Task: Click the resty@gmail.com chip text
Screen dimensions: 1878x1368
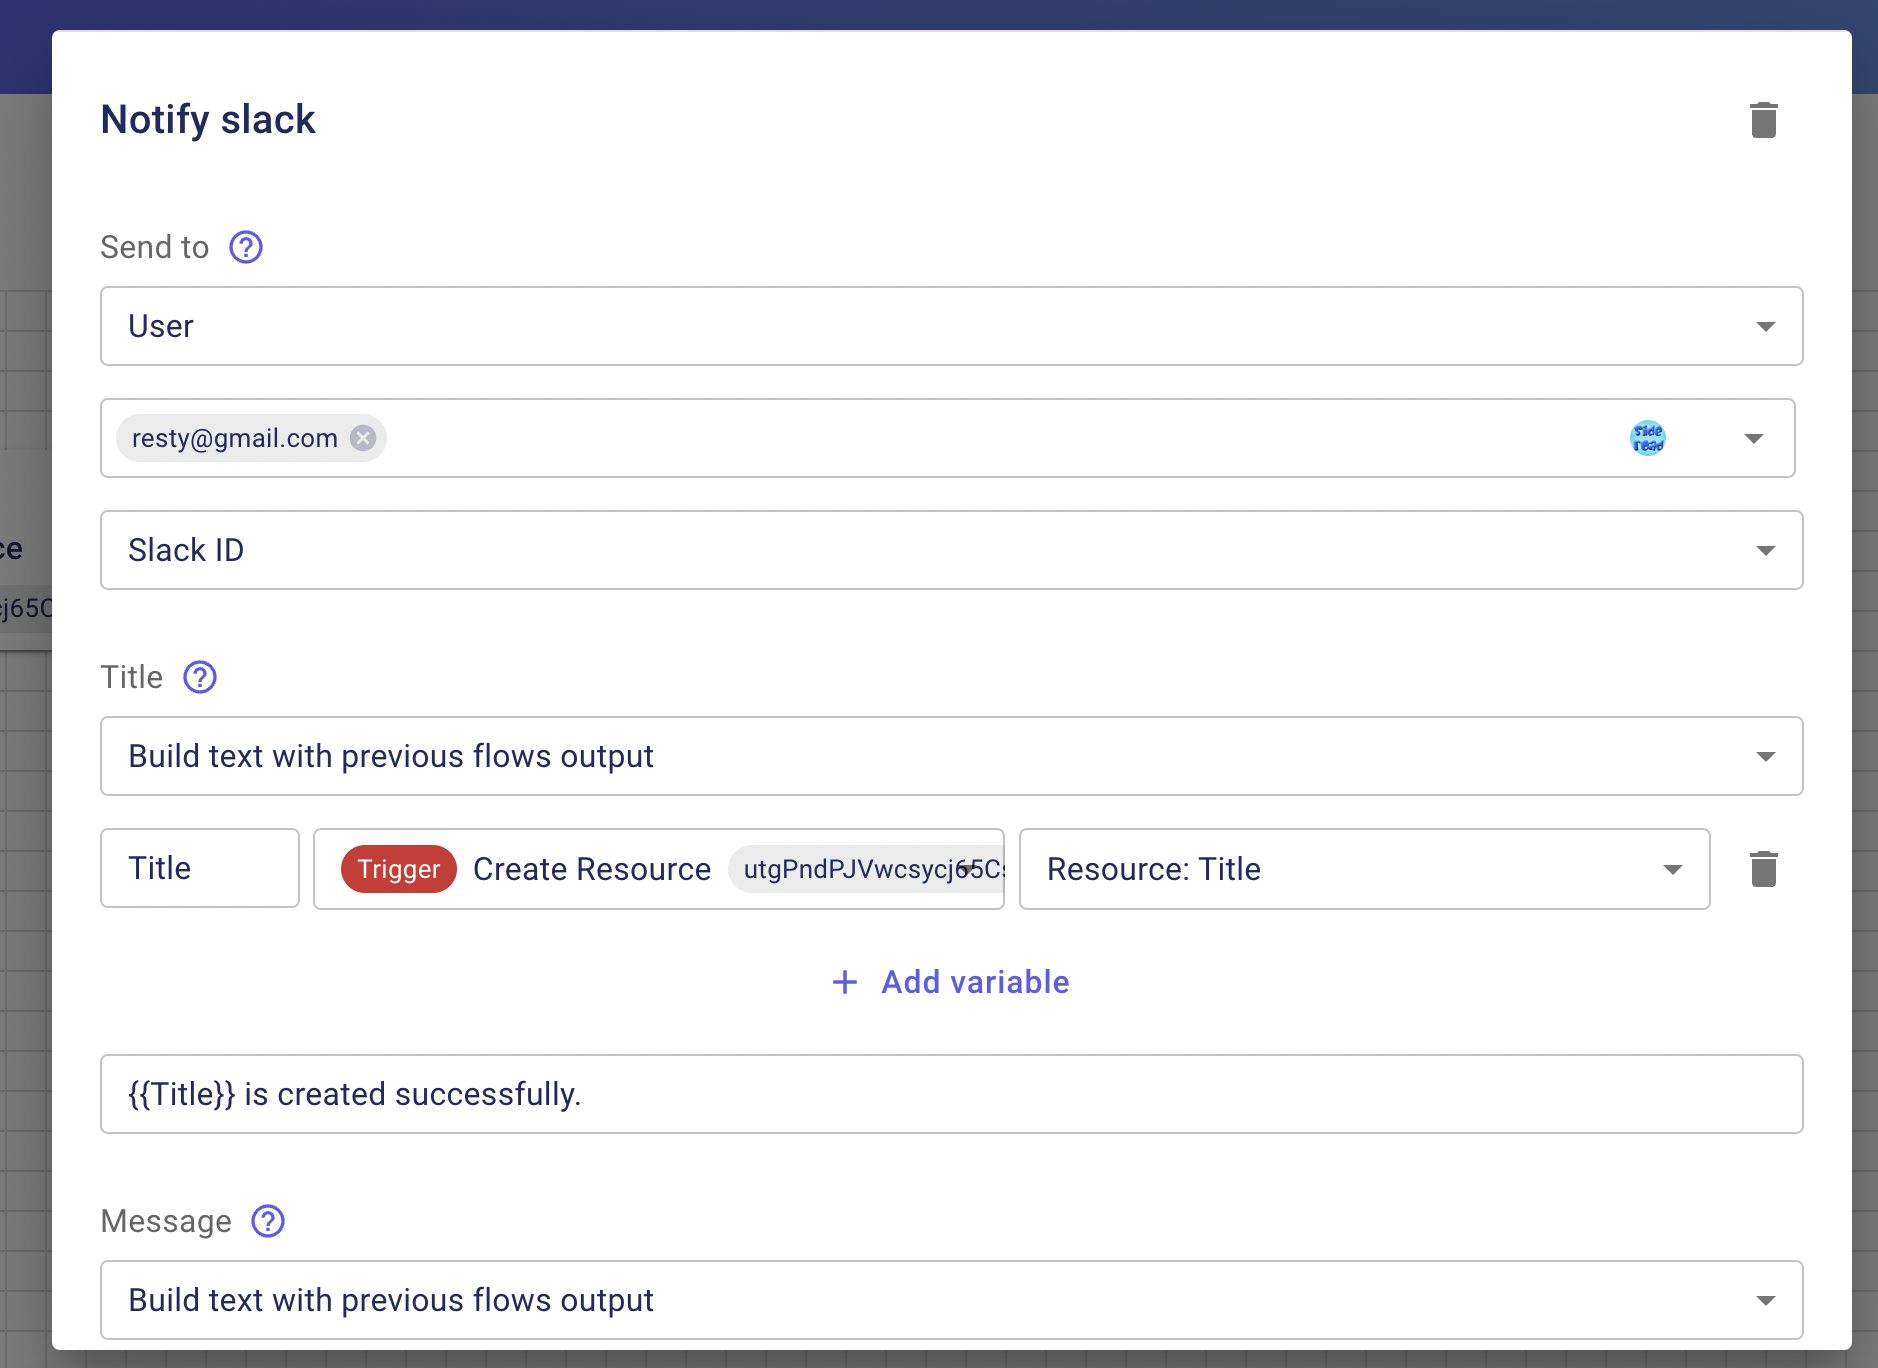Action: point(235,438)
